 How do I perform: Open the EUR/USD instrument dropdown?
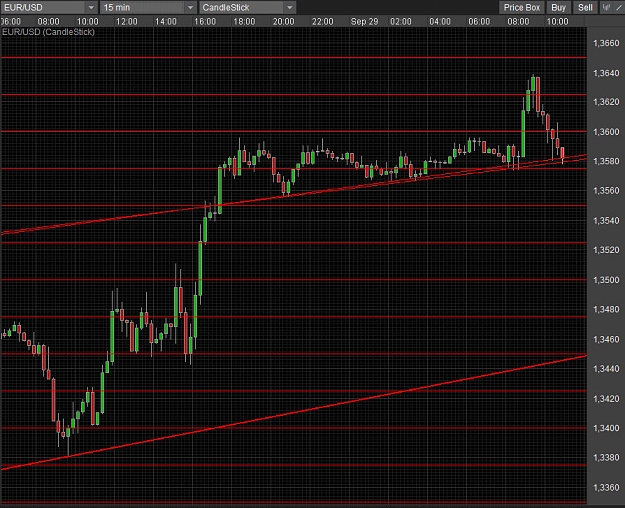49,7
